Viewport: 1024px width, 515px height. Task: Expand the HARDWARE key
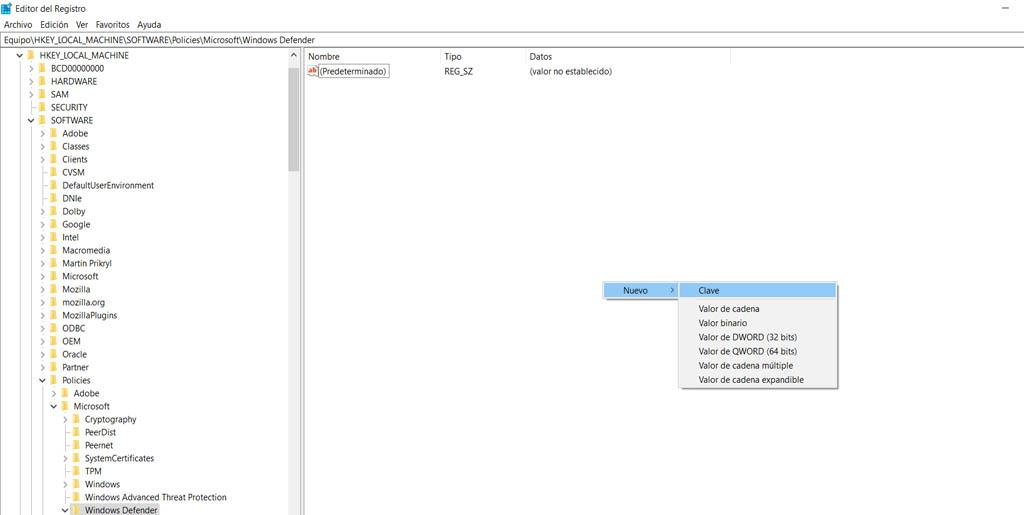coord(31,82)
